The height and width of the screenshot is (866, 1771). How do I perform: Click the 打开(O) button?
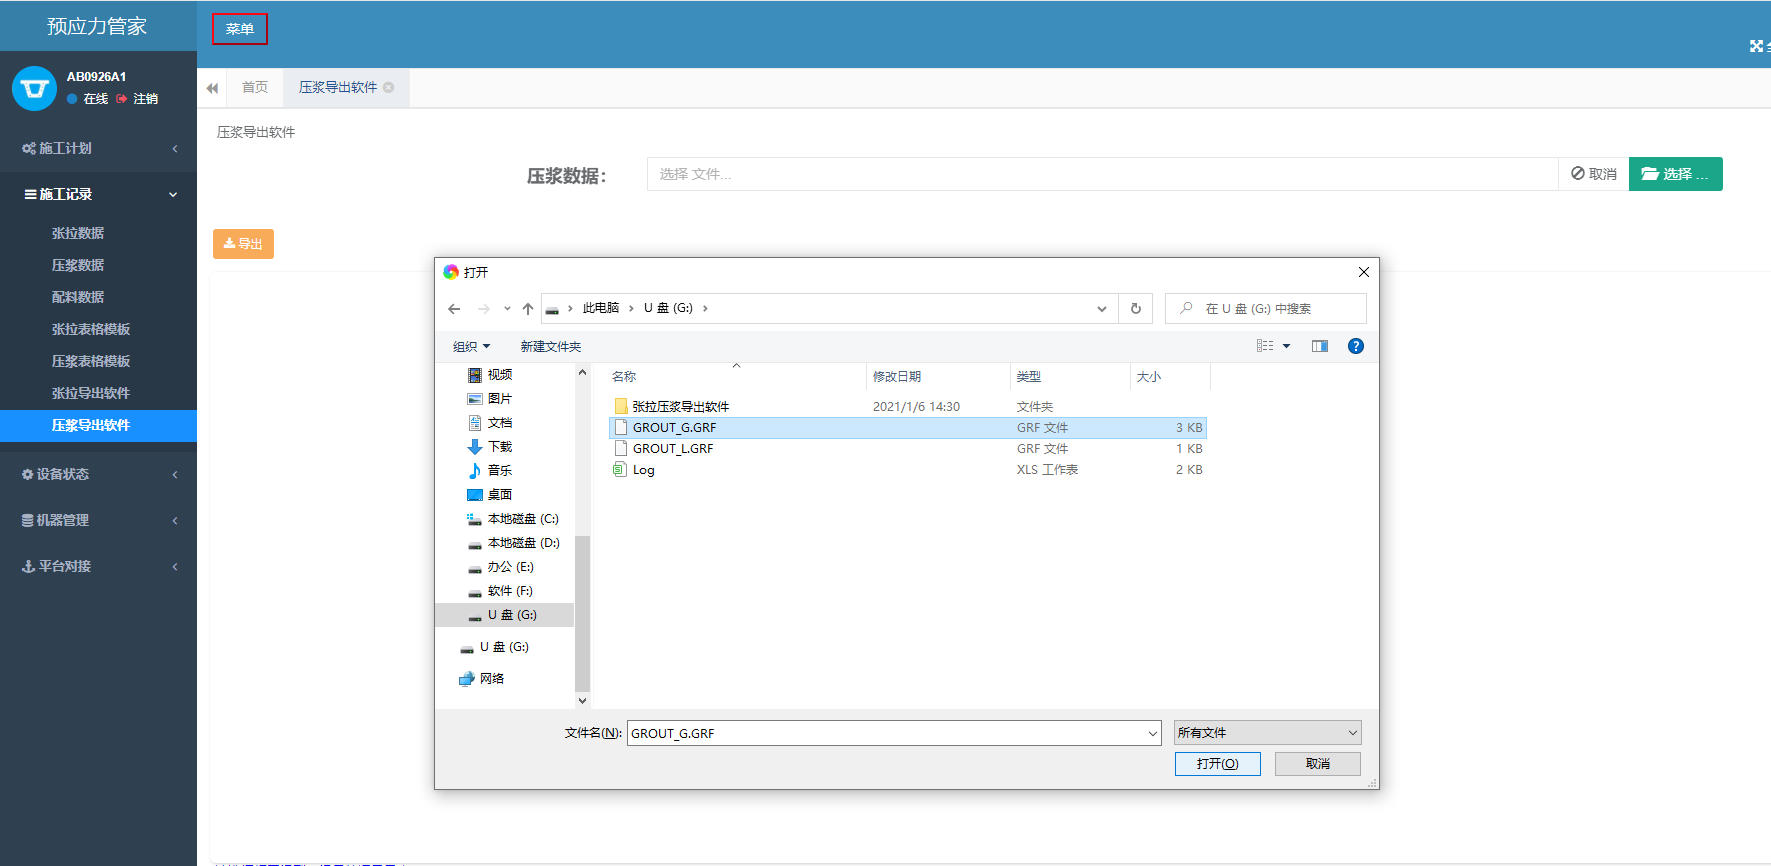point(1217,764)
